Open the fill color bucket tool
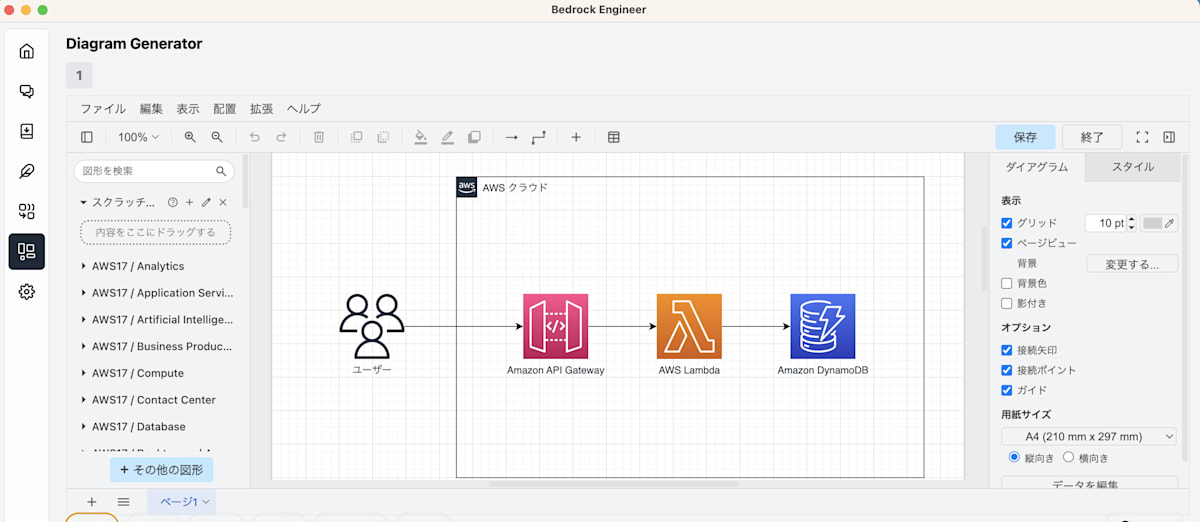Screen dimensions: 1200x522 click(421, 137)
